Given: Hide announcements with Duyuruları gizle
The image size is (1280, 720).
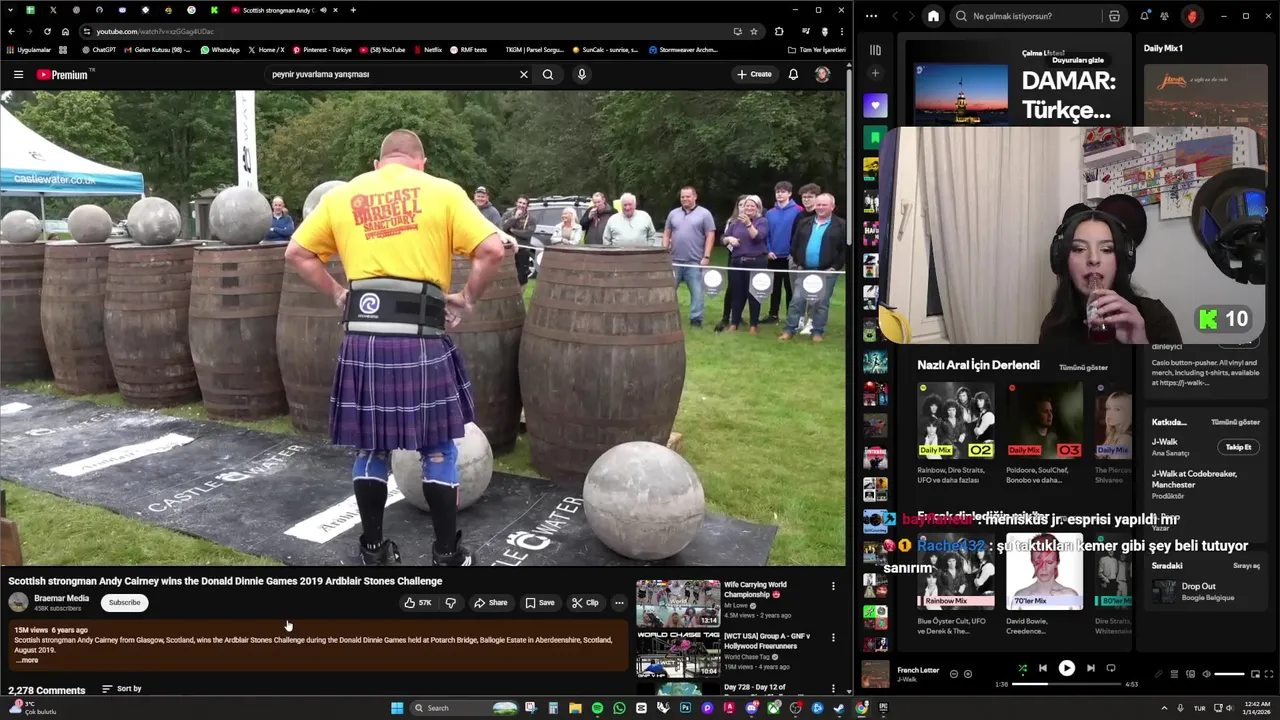Looking at the screenshot, I should coord(1078,60).
